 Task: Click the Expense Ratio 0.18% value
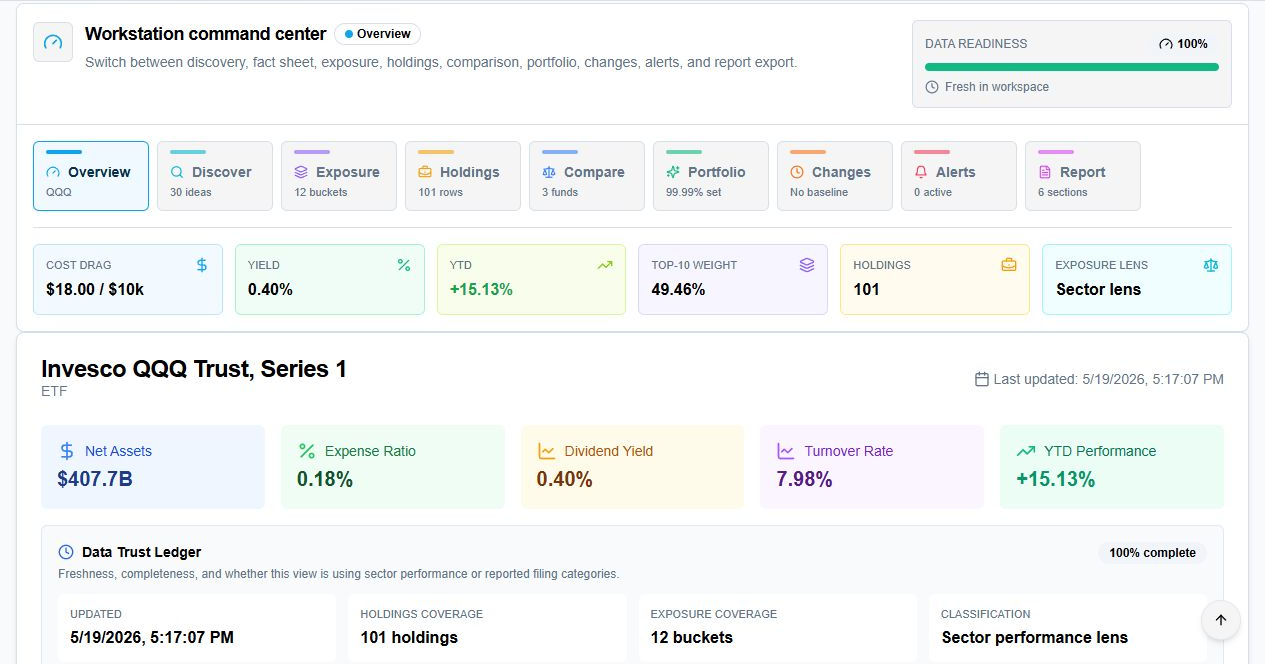point(325,479)
